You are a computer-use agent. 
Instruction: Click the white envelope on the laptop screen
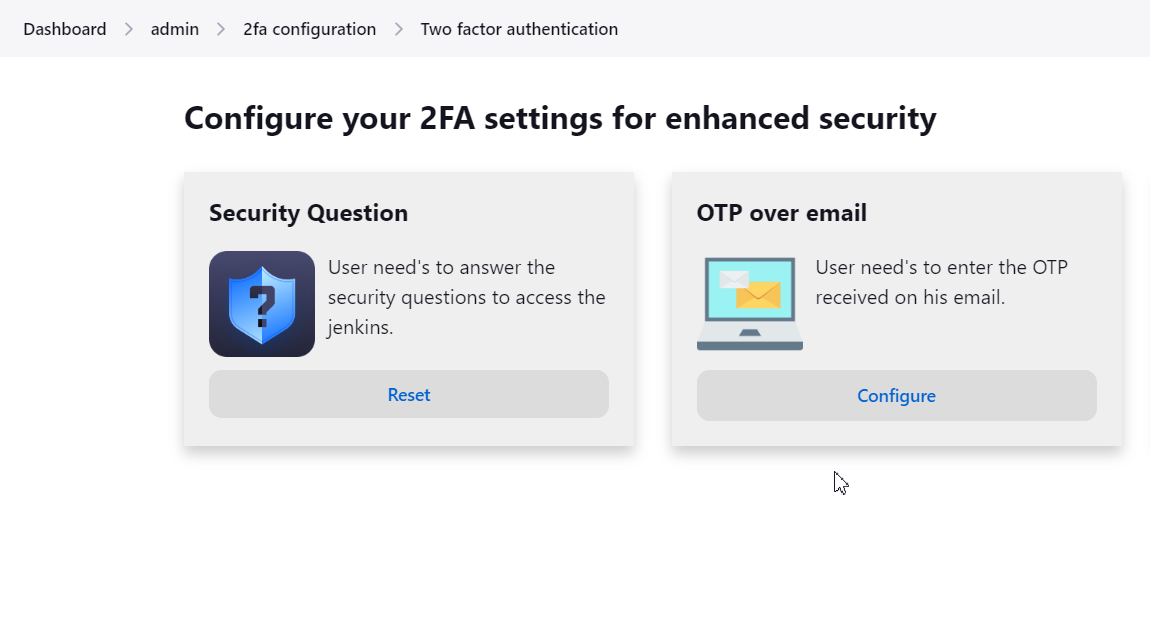[x=733, y=279]
